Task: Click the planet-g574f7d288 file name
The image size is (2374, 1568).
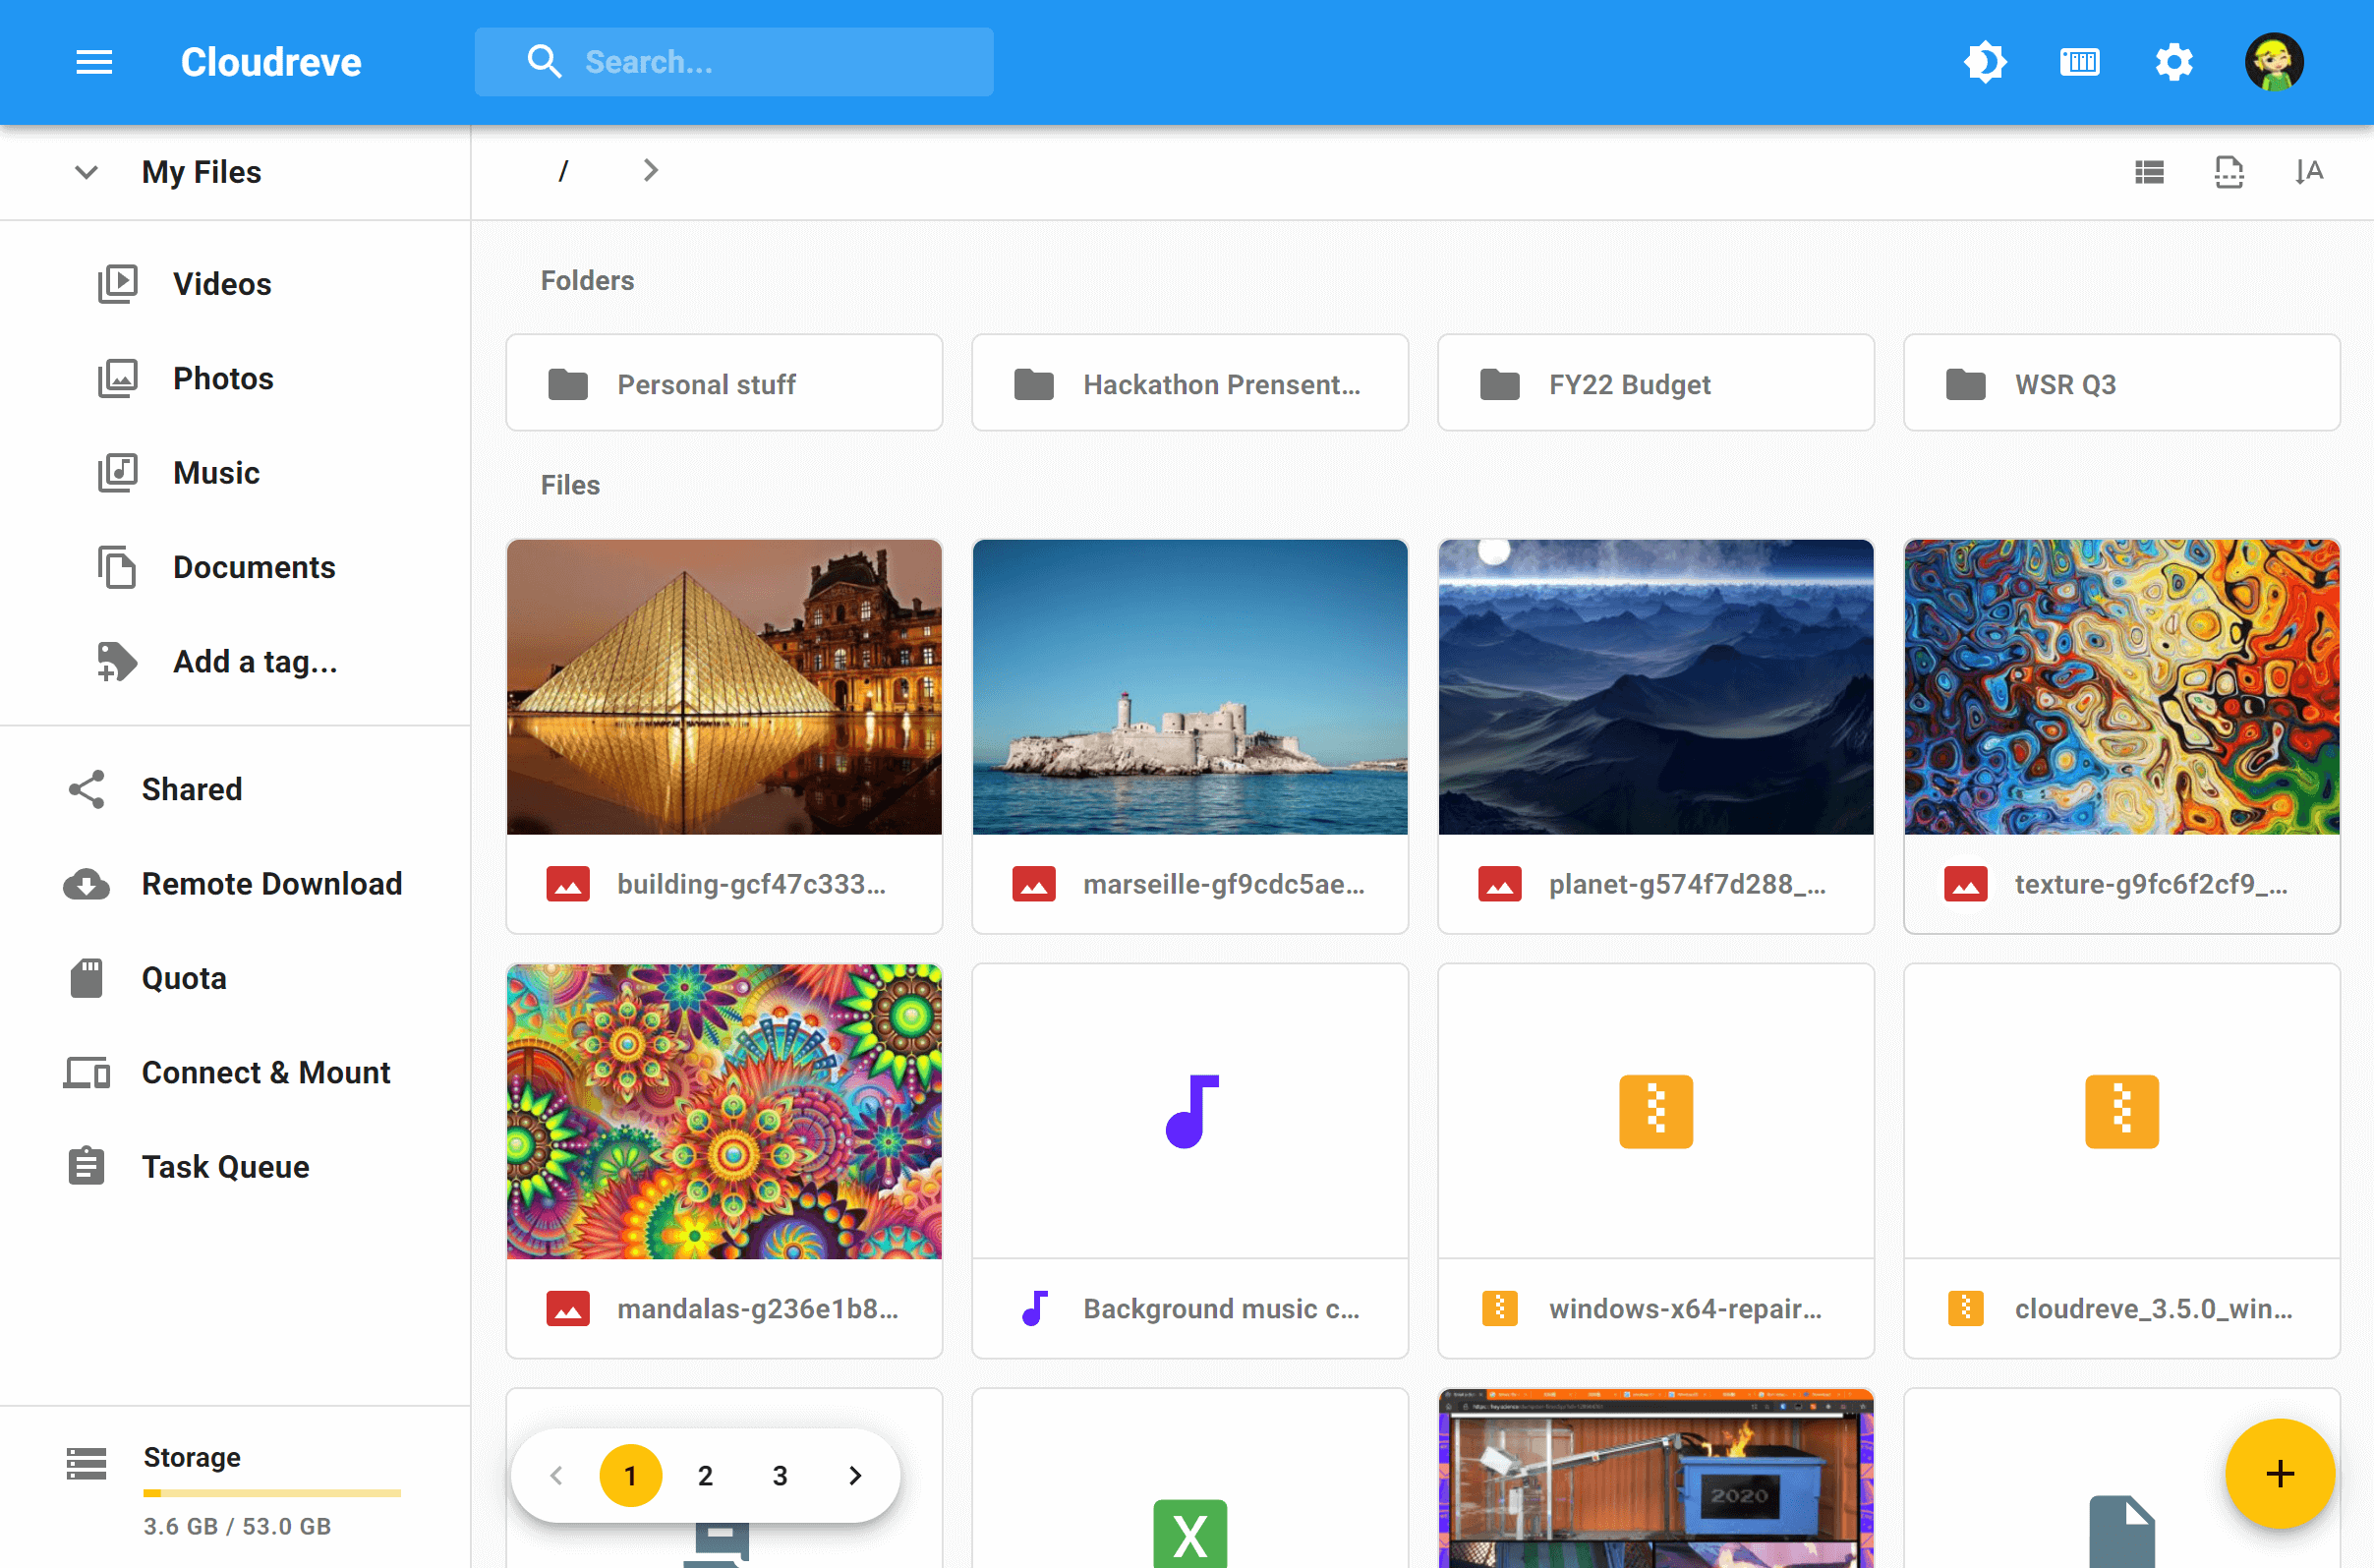Action: pyautogui.click(x=1687, y=884)
